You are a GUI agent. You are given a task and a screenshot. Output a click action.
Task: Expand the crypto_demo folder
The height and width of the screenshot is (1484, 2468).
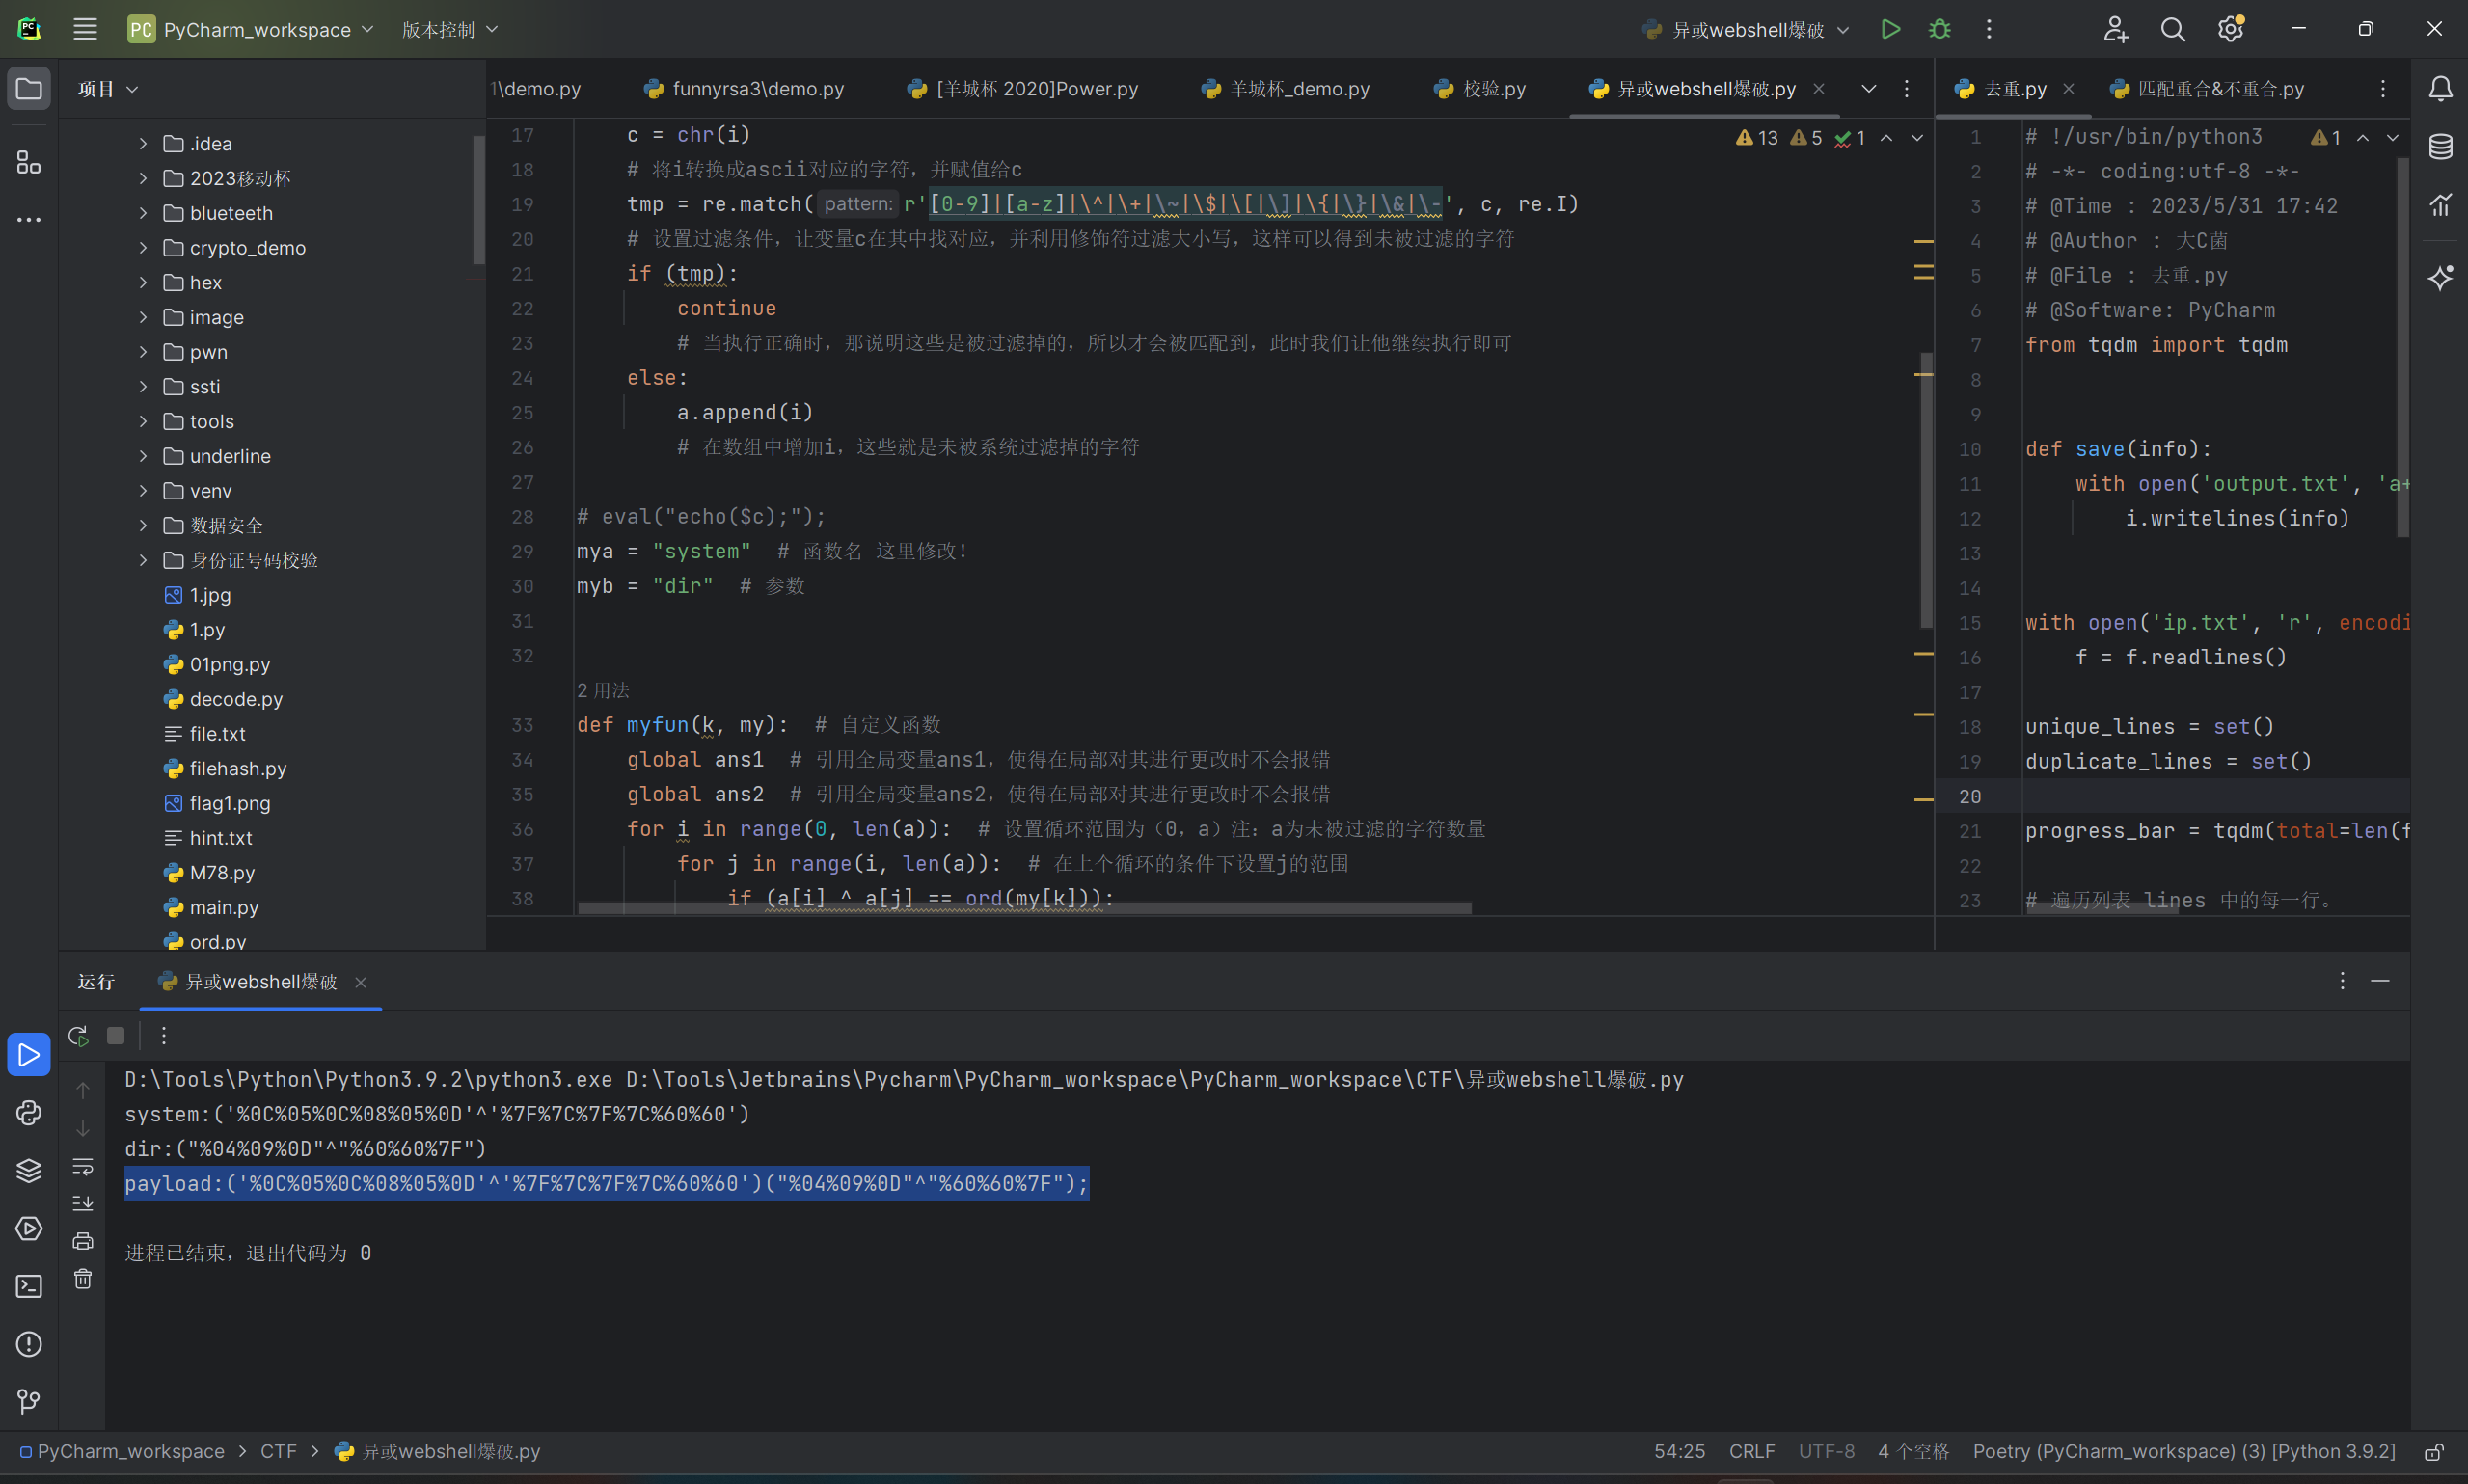[x=143, y=248]
